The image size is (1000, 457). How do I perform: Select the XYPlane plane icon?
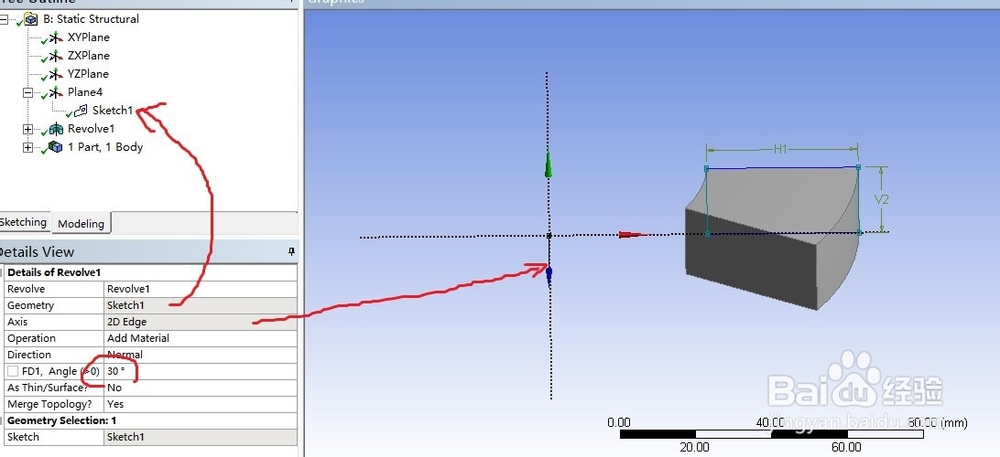[x=56, y=38]
